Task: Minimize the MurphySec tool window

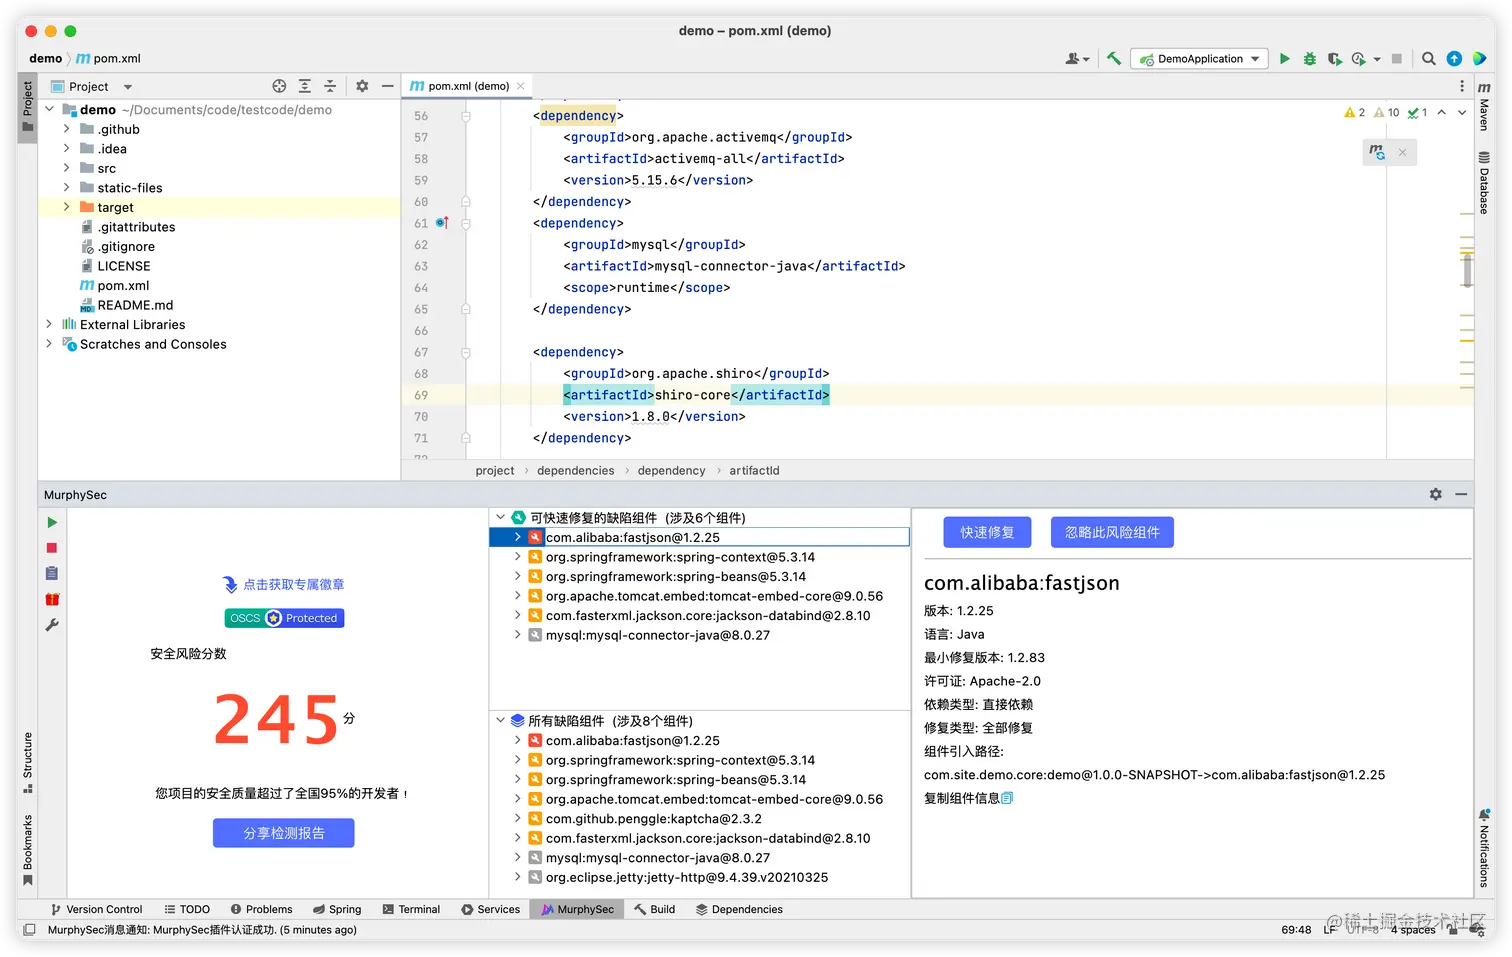Action: point(1461,494)
